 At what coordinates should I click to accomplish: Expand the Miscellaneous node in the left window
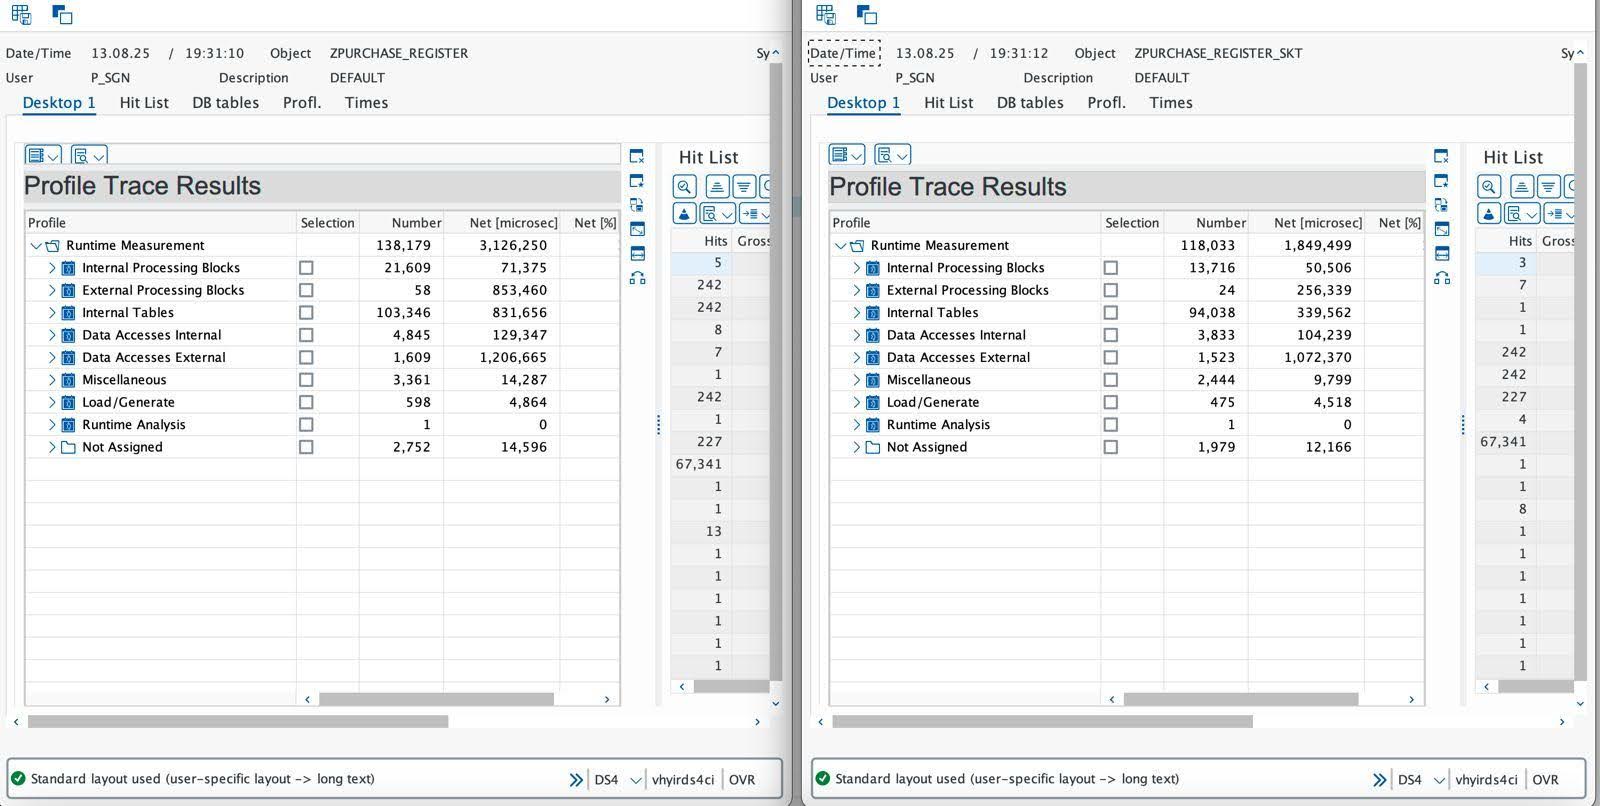pos(52,380)
